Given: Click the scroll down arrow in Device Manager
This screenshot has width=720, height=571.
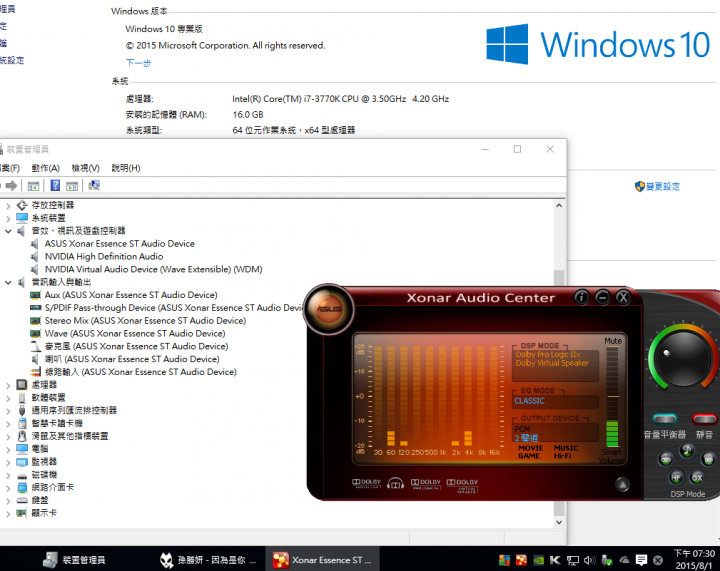Looking at the screenshot, I should click(x=559, y=522).
